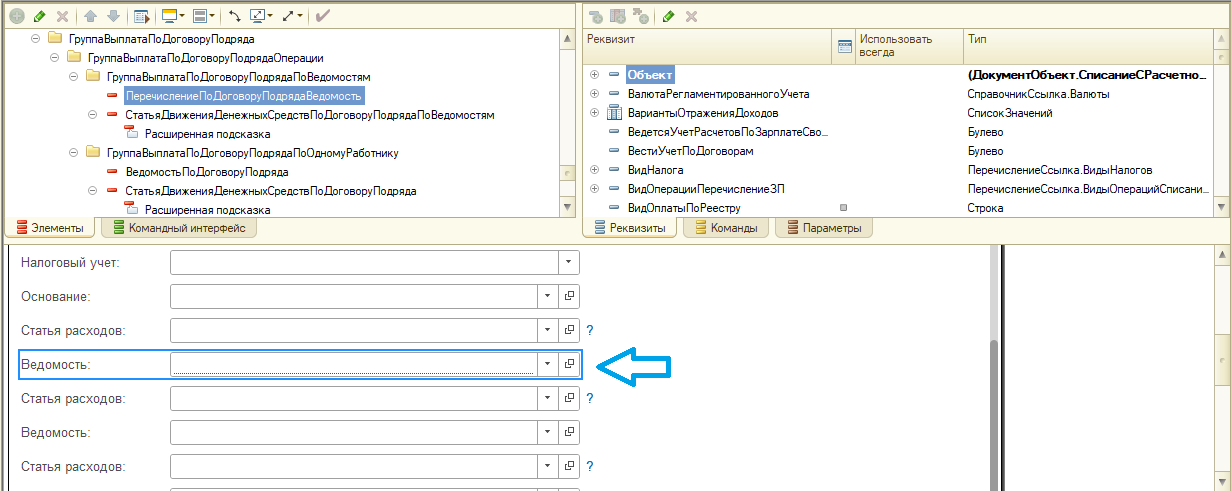Click the green Add element icon in elements toolbar

coord(17,16)
